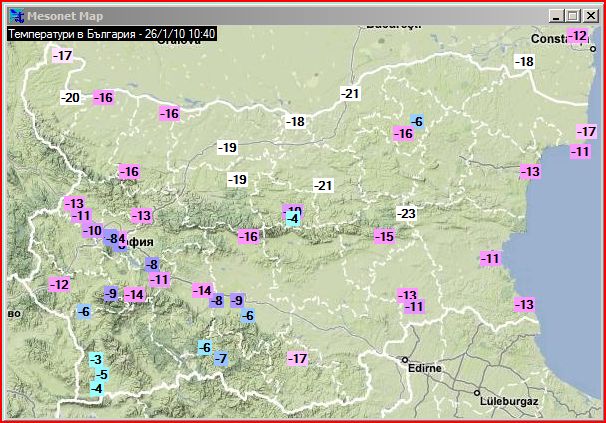606x423 pixels.
Task: Click the pink -15 temperature marker
Action: (384, 236)
